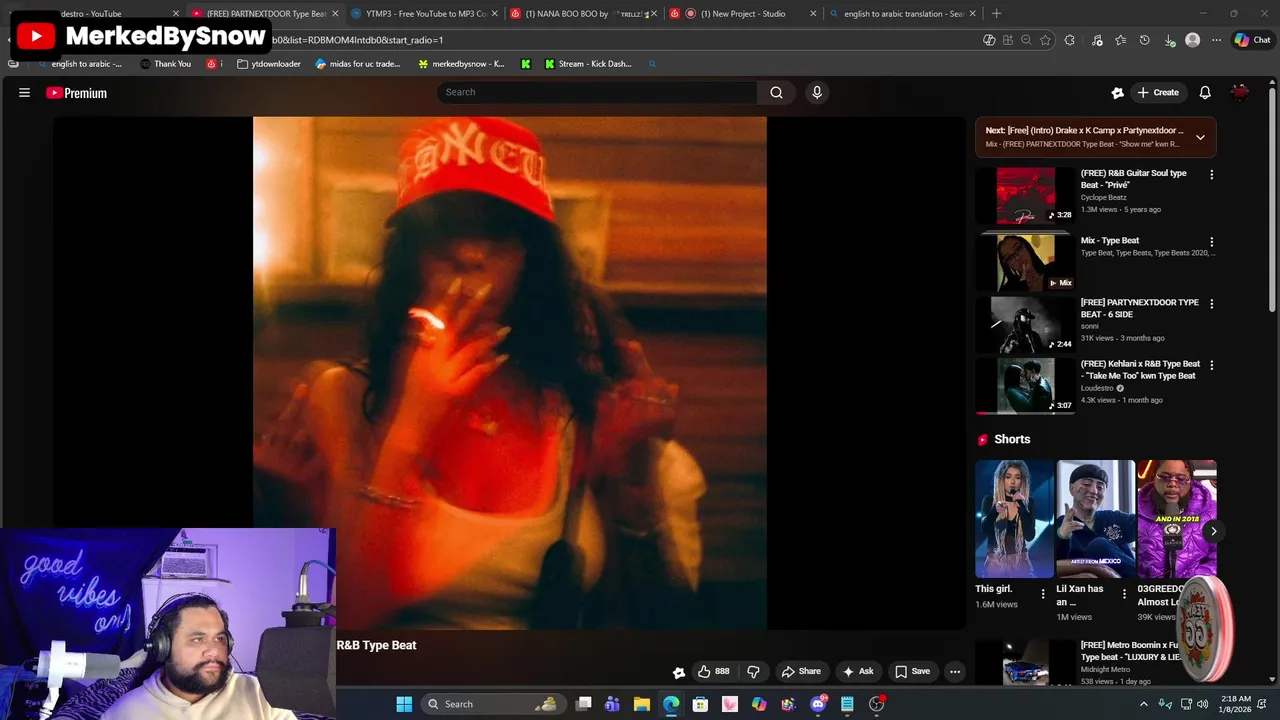Open PARTYNEXTDOOR TYPE BEAT - 6 SIDE title
Image resolution: width=1280 pixels, height=720 pixels.
tap(1139, 308)
